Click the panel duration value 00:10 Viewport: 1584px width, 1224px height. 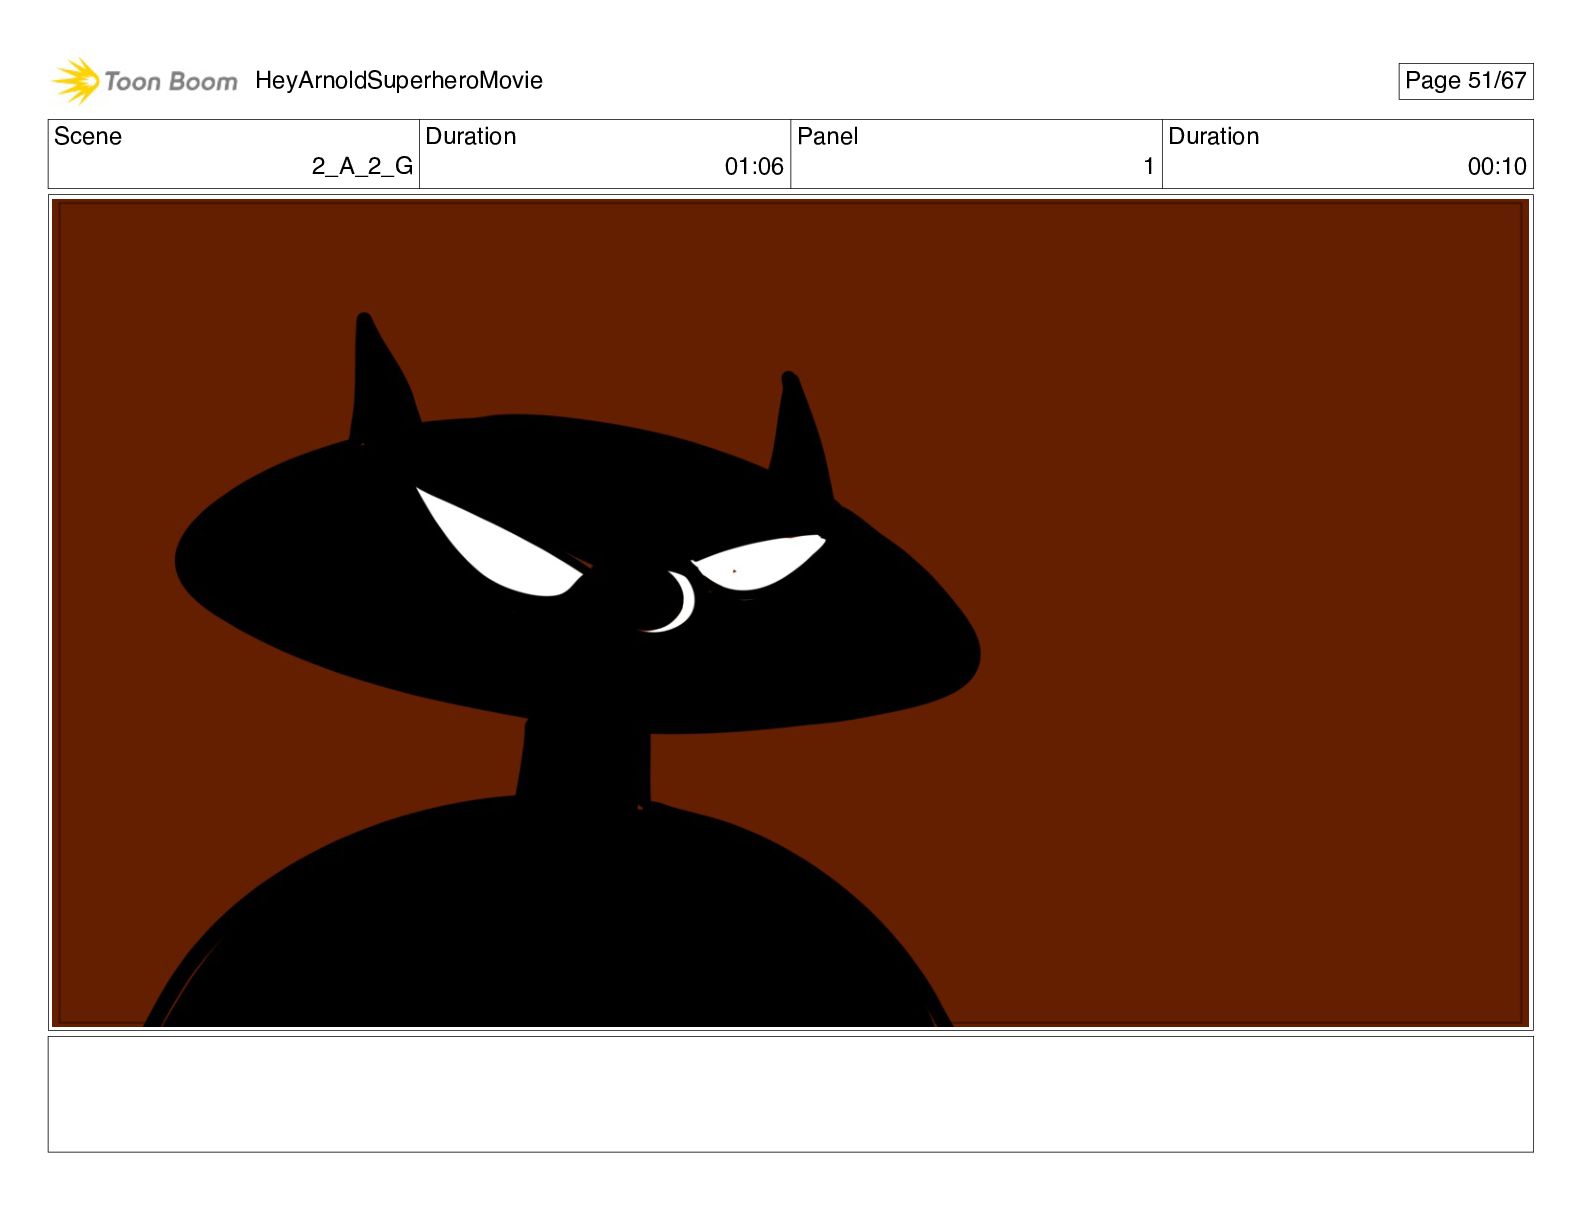1497,167
